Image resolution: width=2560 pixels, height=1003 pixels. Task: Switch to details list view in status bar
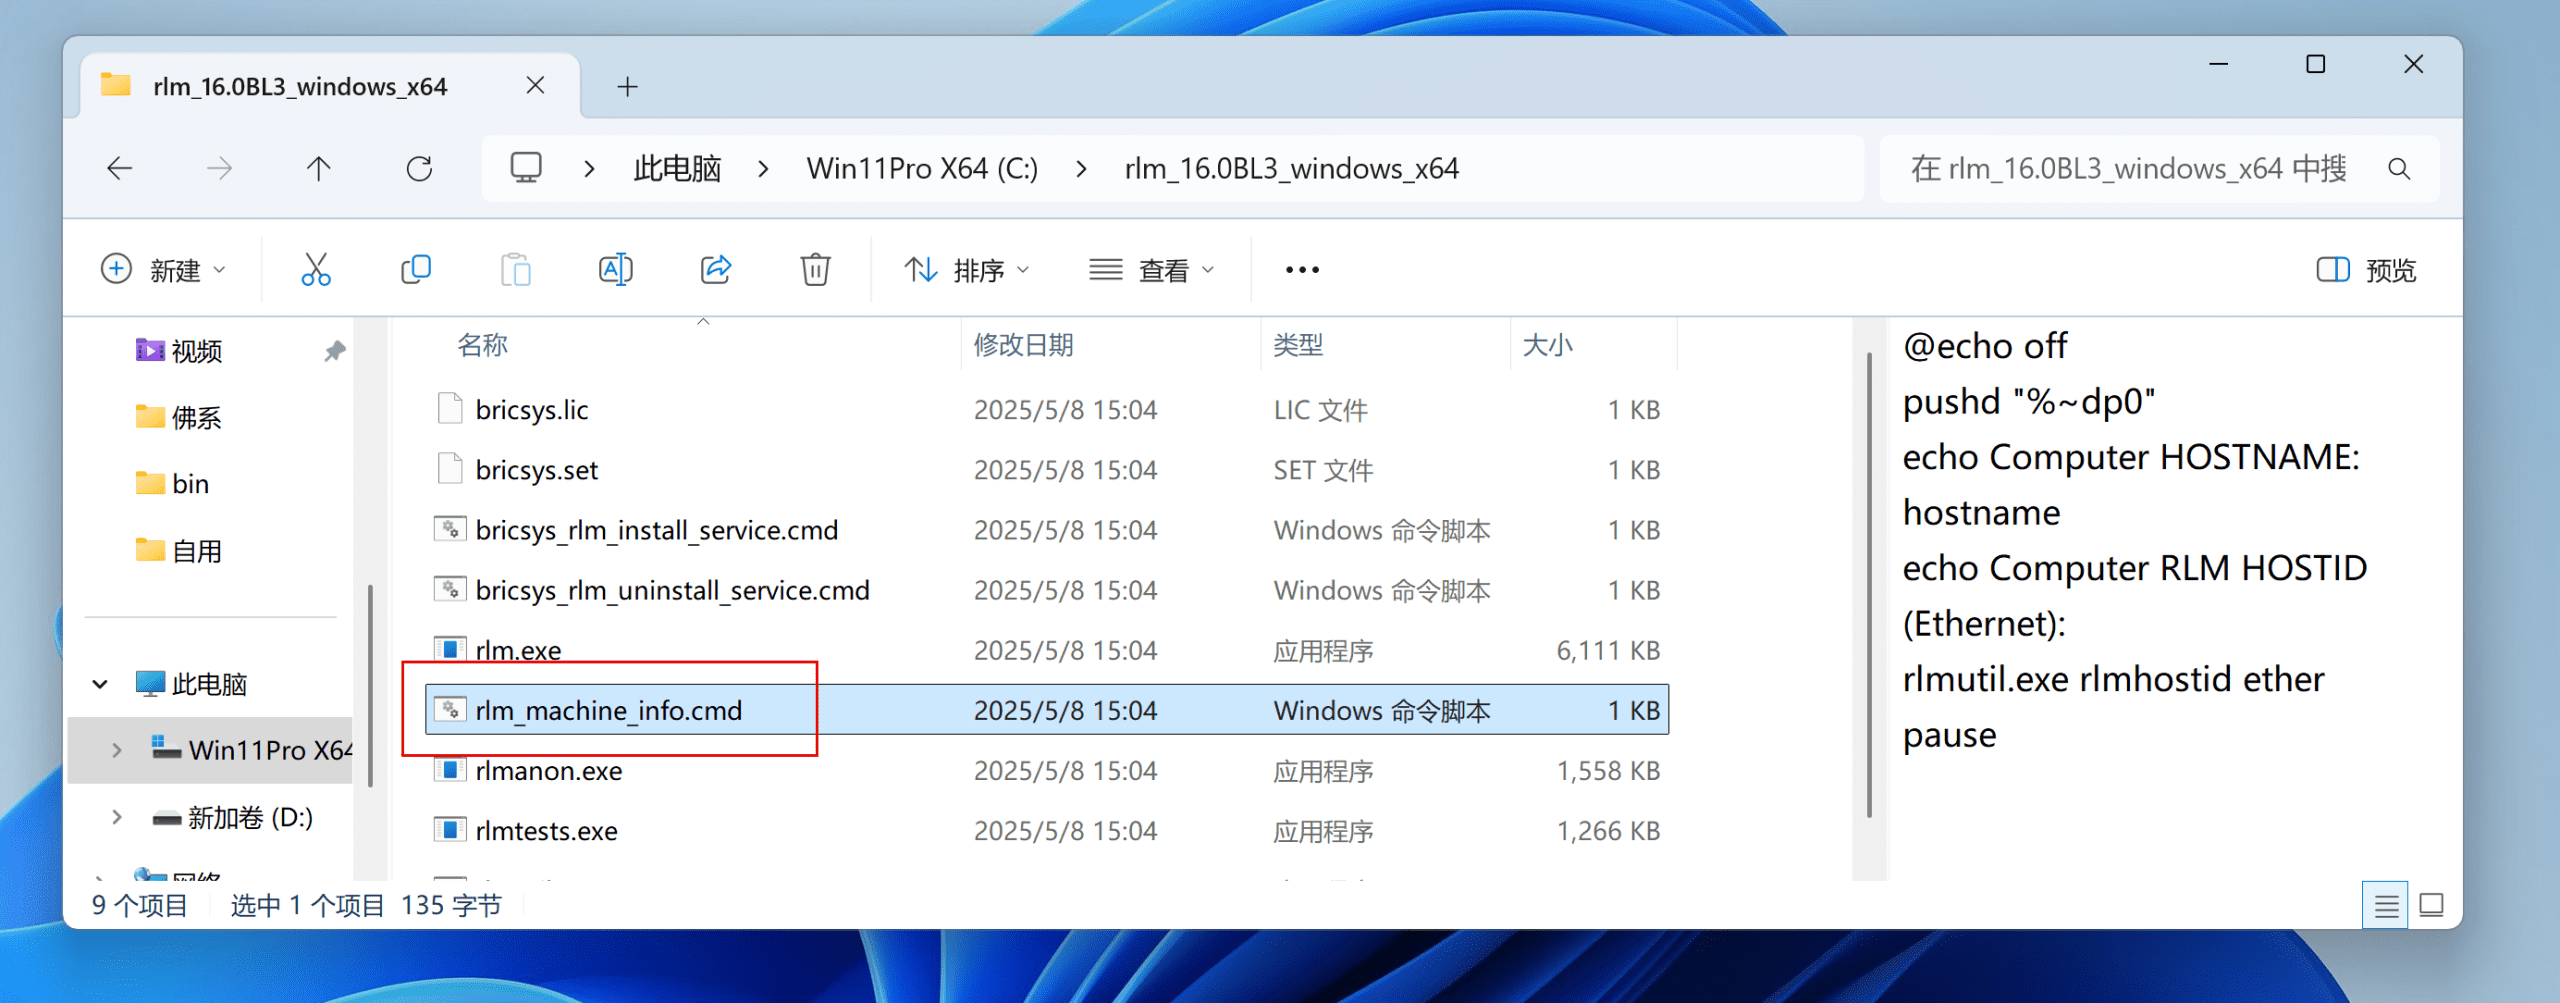[2386, 906]
